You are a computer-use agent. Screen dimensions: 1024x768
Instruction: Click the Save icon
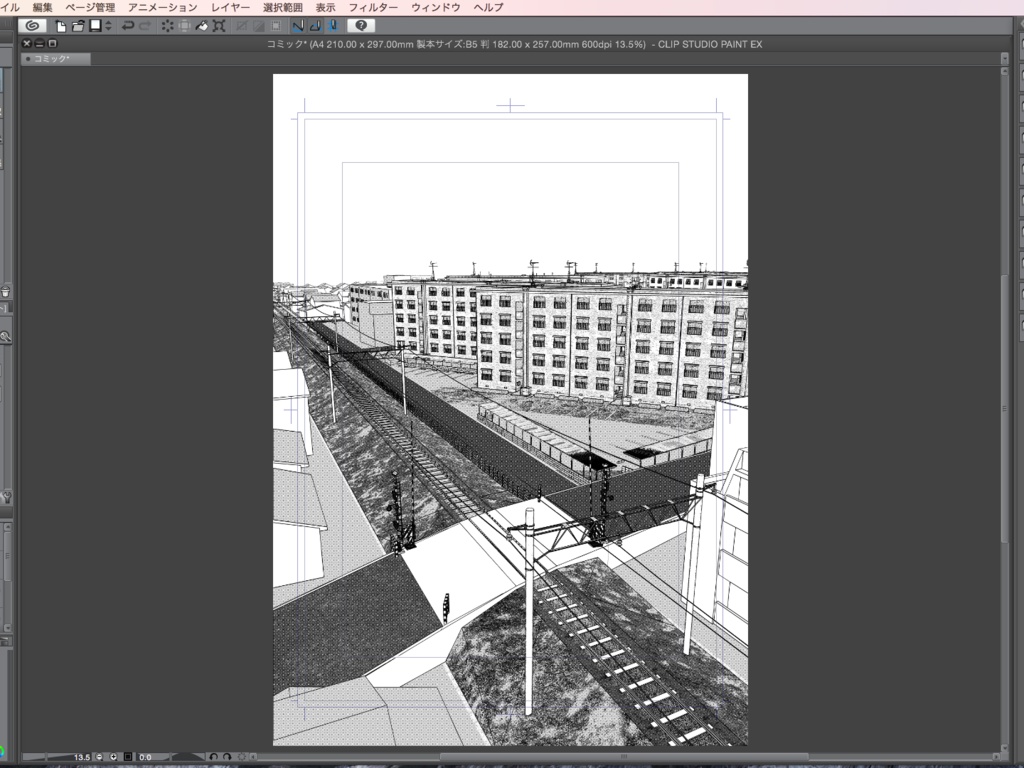pyautogui.click(x=93, y=27)
